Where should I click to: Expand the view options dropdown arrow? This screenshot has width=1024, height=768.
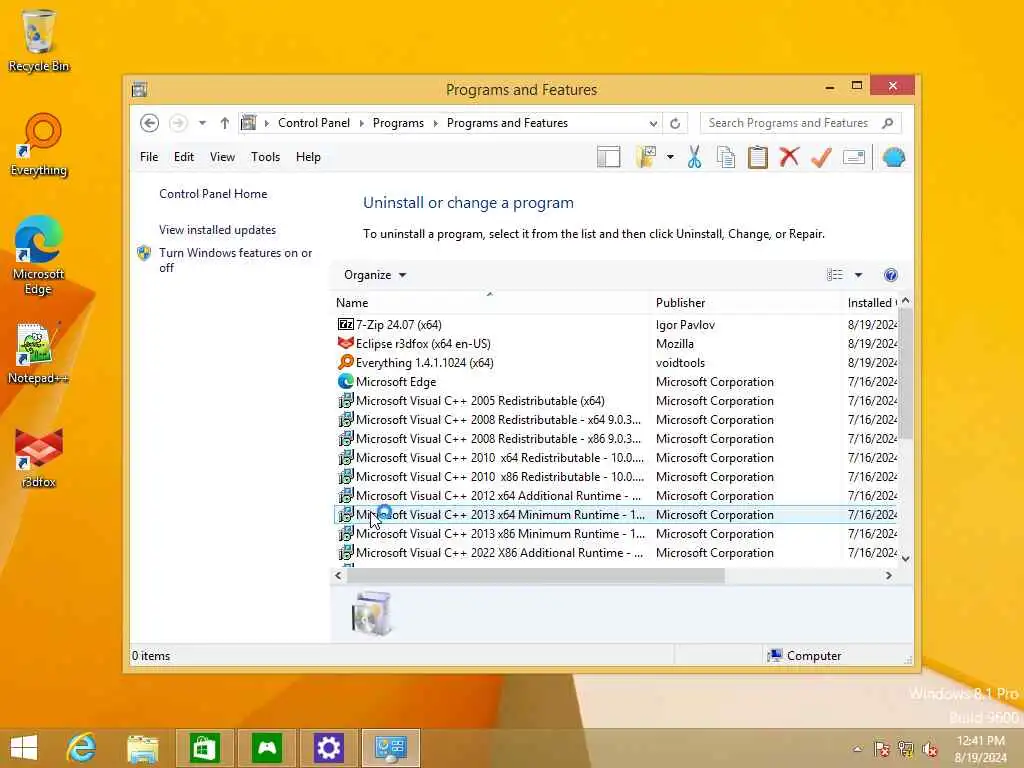click(x=858, y=275)
